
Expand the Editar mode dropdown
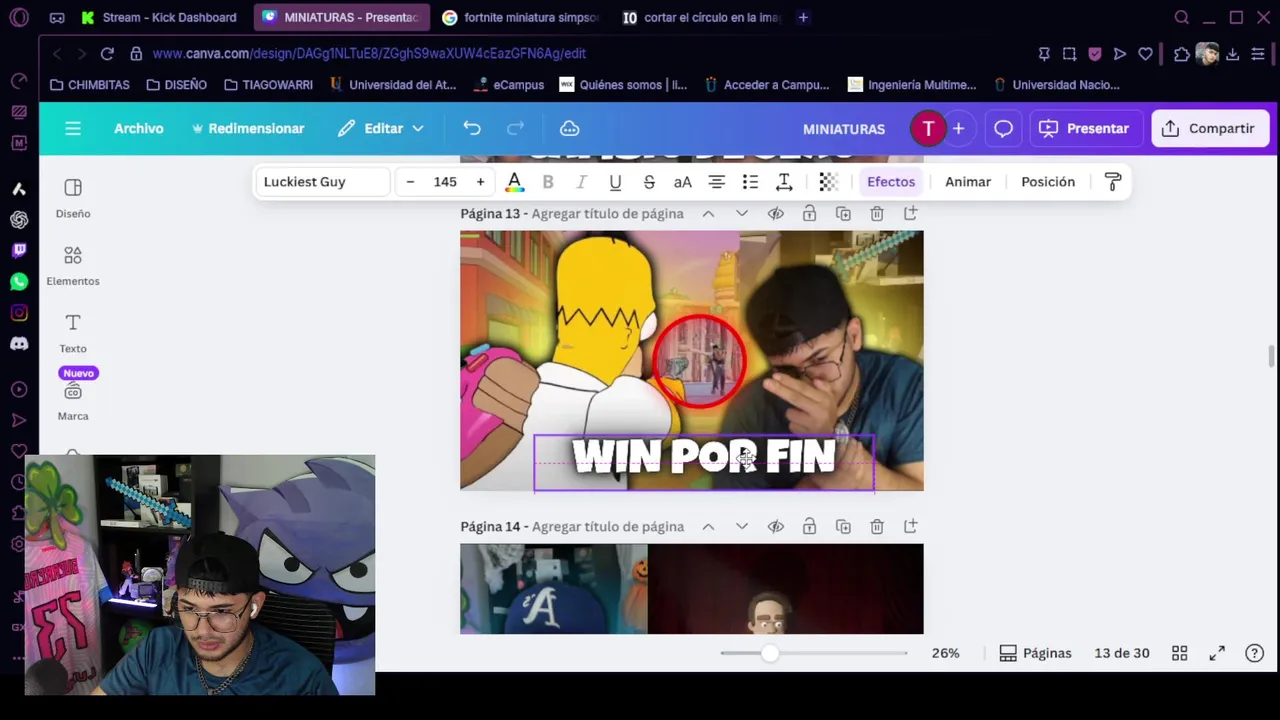point(381,128)
